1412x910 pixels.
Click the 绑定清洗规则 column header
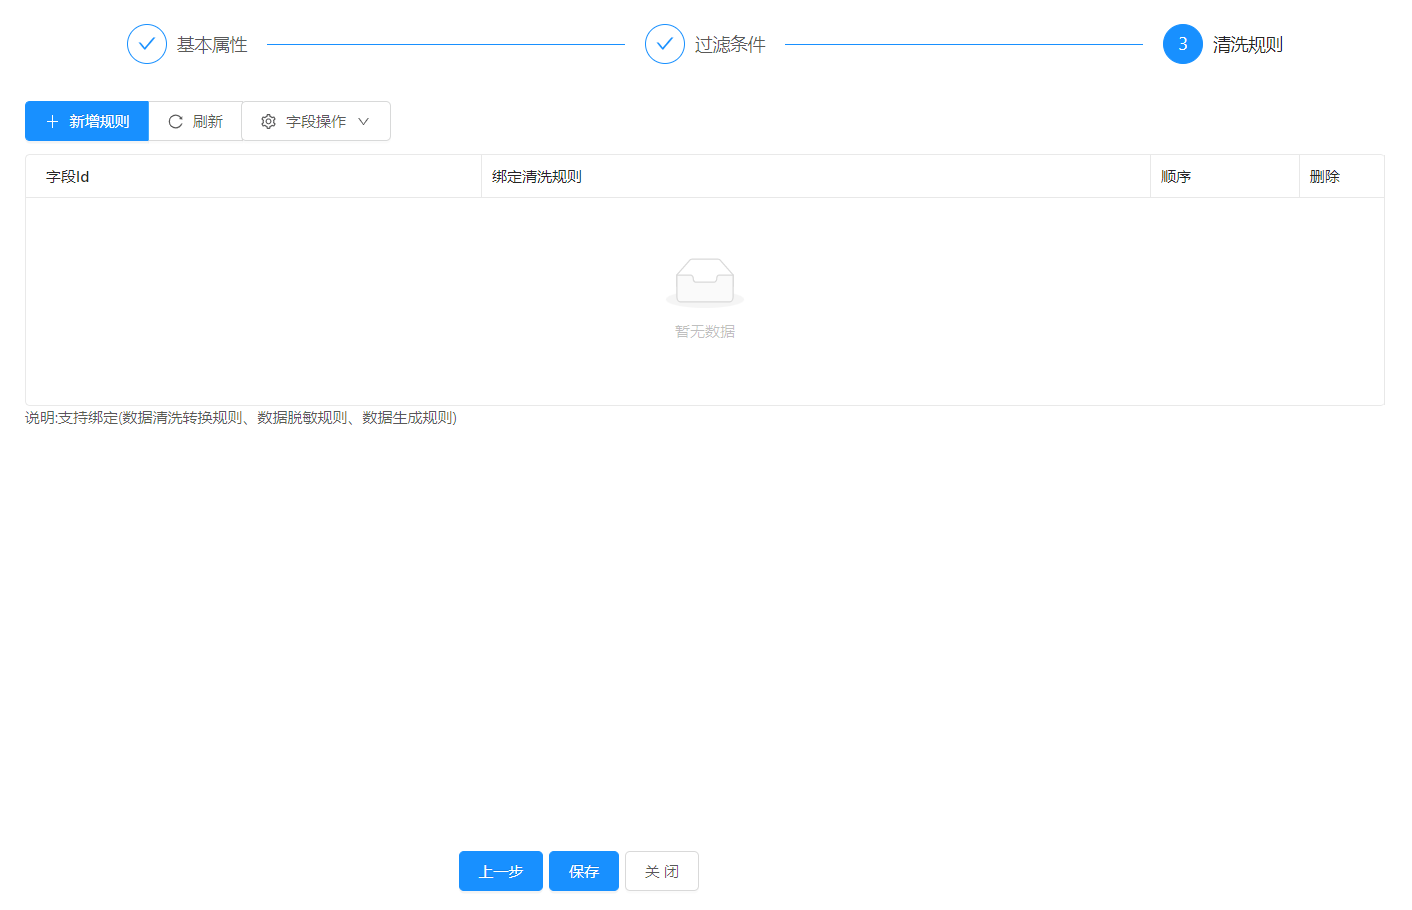[537, 177]
